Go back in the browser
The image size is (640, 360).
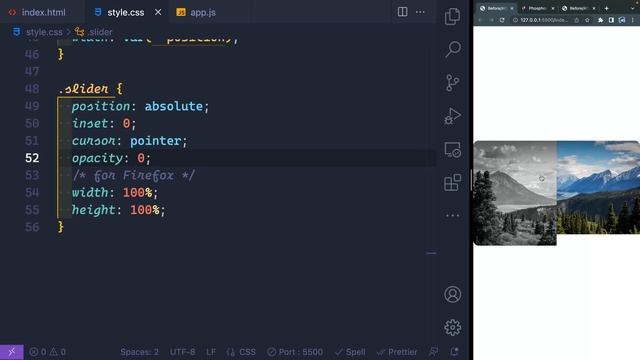click(x=480, y=20)
